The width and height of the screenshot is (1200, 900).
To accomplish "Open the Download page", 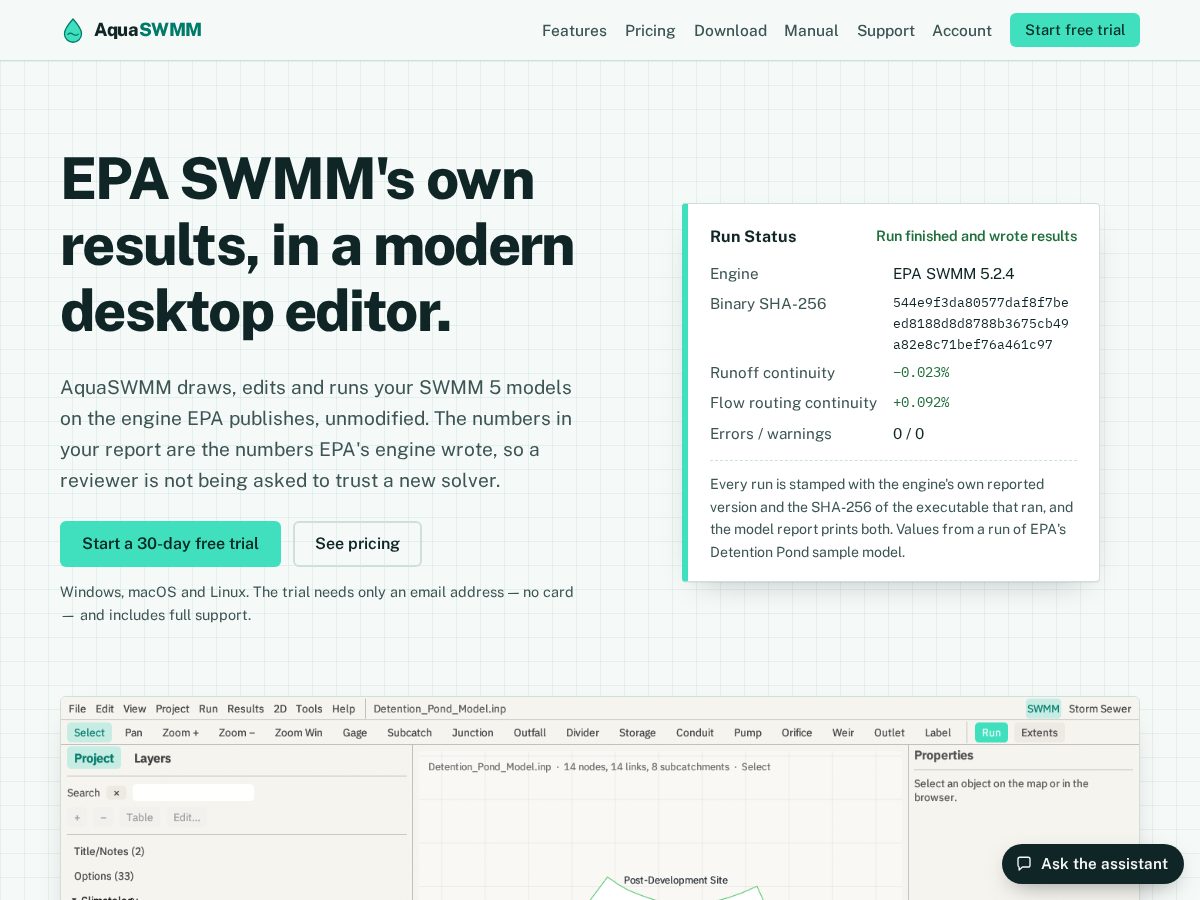I will (730, 31).
